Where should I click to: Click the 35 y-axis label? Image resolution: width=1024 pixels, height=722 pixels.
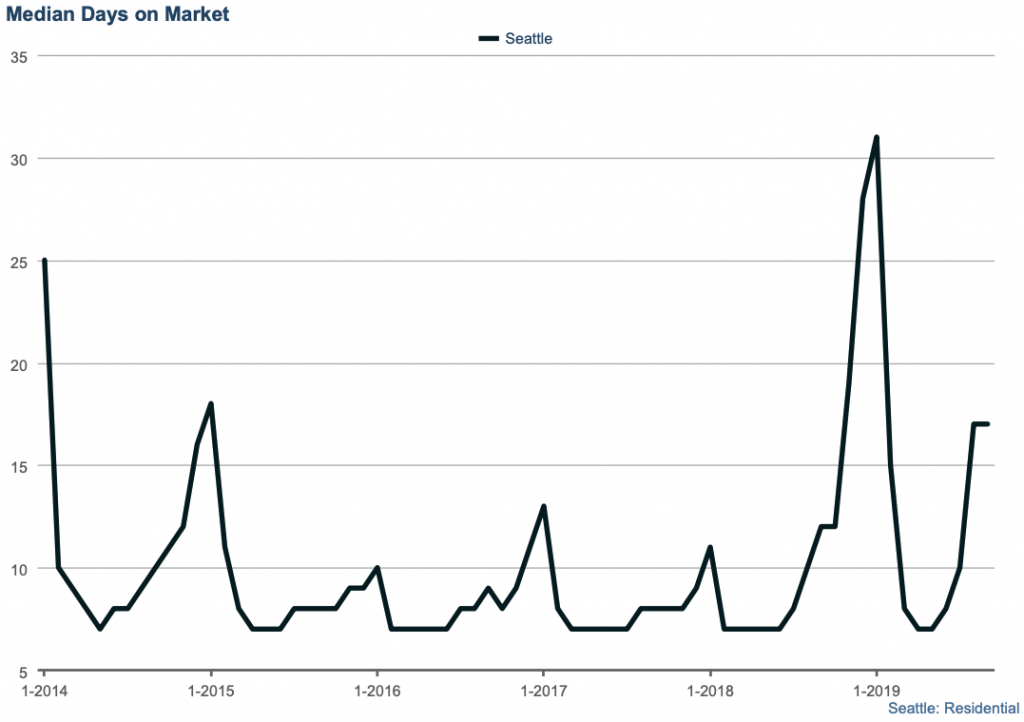pyautogui.click(x=17, y=56)
